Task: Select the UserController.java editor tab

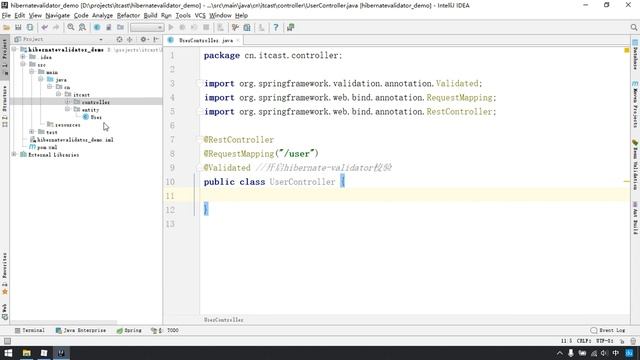Action: coord(203,40)
